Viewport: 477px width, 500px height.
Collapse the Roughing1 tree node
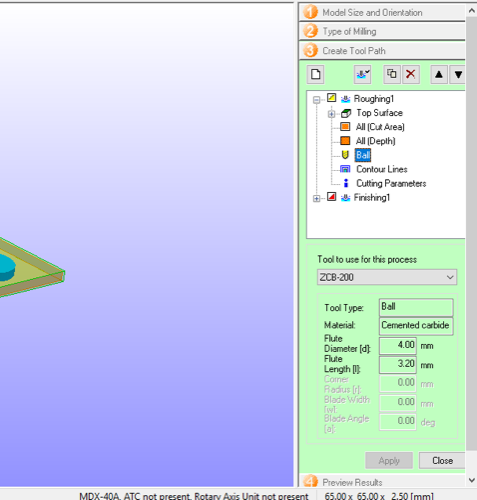[x=316, y=100]
